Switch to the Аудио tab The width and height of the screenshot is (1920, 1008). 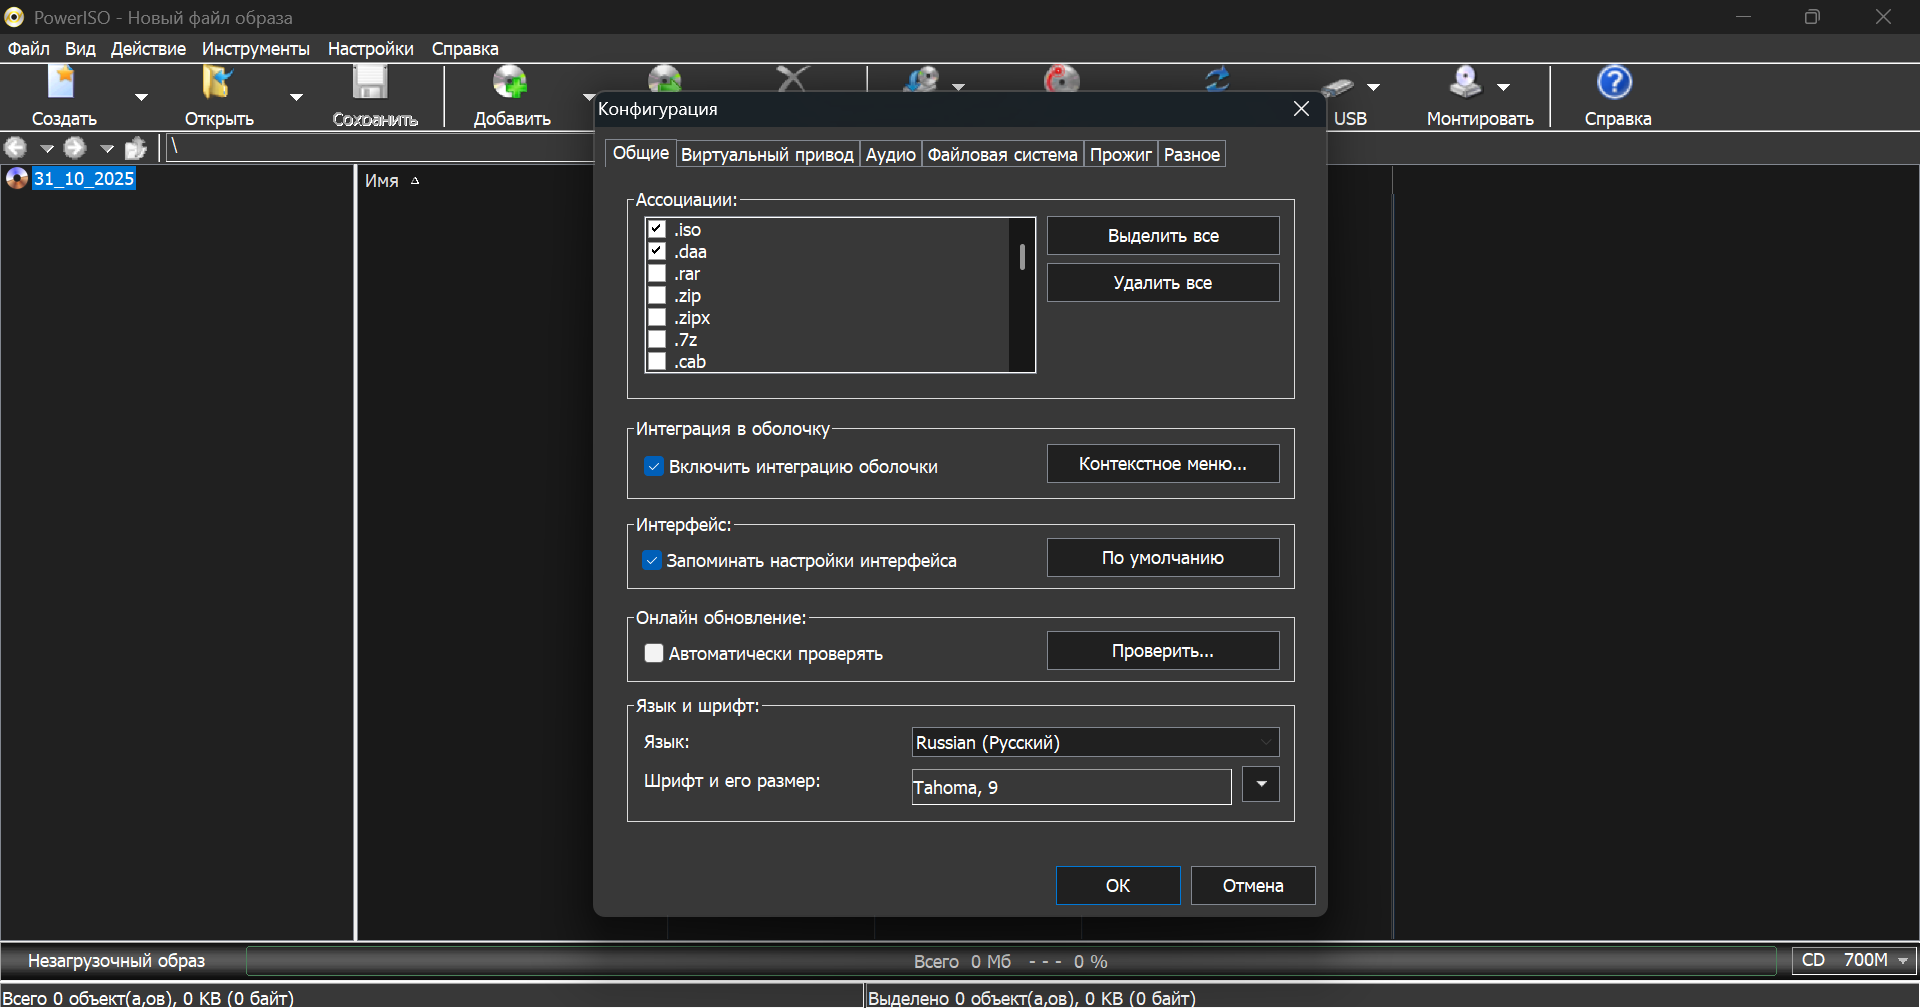click(890, 154)
